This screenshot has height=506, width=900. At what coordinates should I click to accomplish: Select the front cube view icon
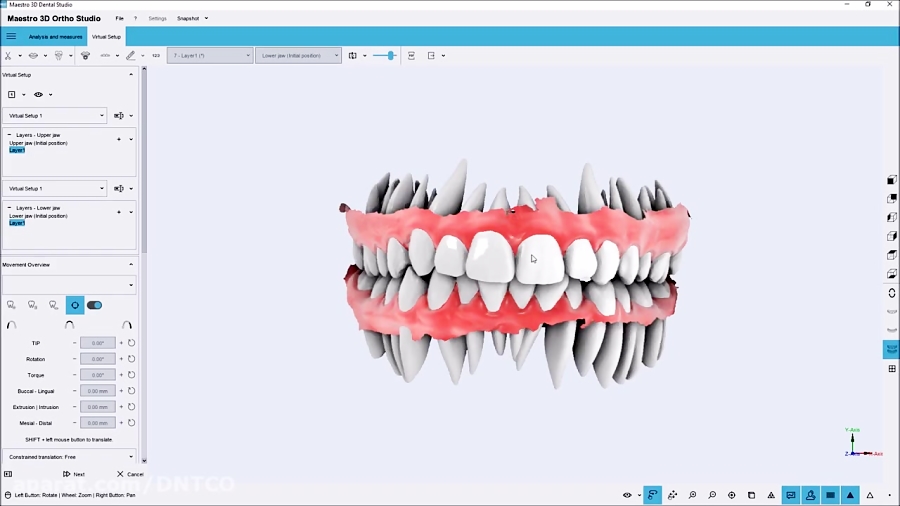point(892,180)
